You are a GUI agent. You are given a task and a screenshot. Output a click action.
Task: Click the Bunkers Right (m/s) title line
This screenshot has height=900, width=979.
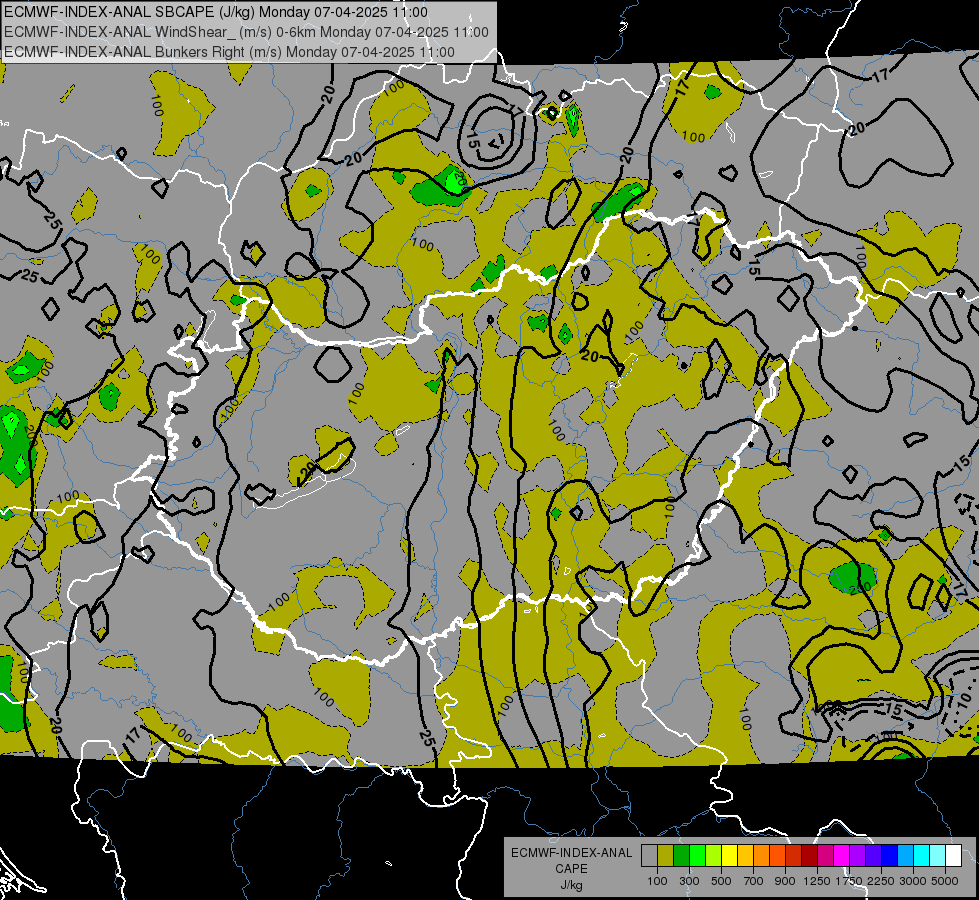tap(229, 52)
